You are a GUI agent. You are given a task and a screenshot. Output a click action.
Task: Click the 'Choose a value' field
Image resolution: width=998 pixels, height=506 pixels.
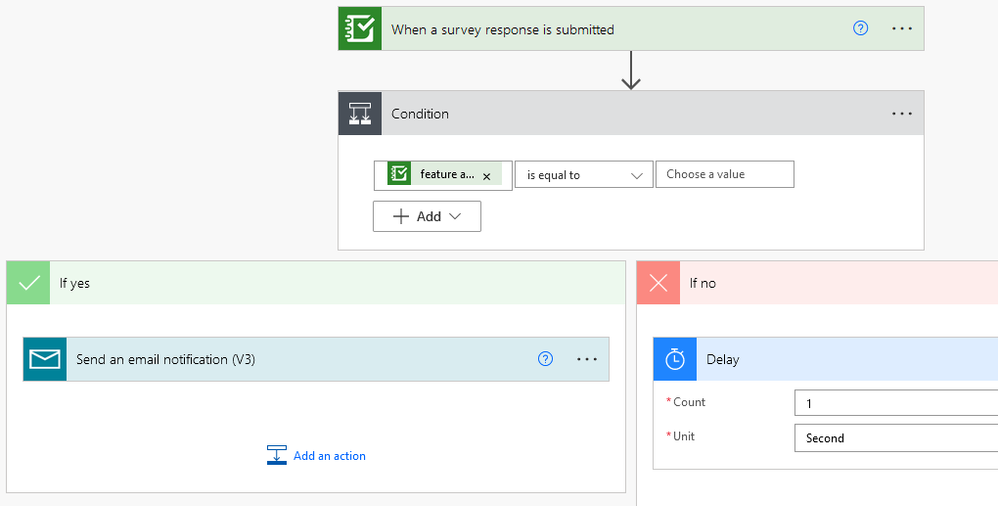click(724, 174)
